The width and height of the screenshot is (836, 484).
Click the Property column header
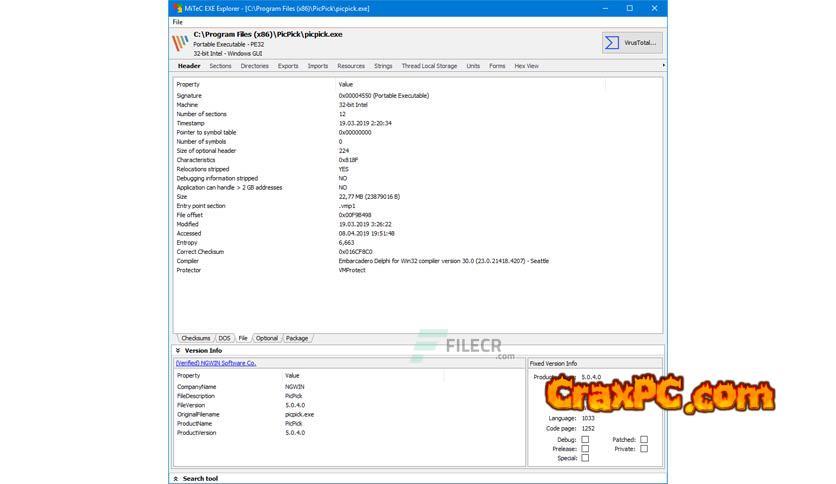188,85
